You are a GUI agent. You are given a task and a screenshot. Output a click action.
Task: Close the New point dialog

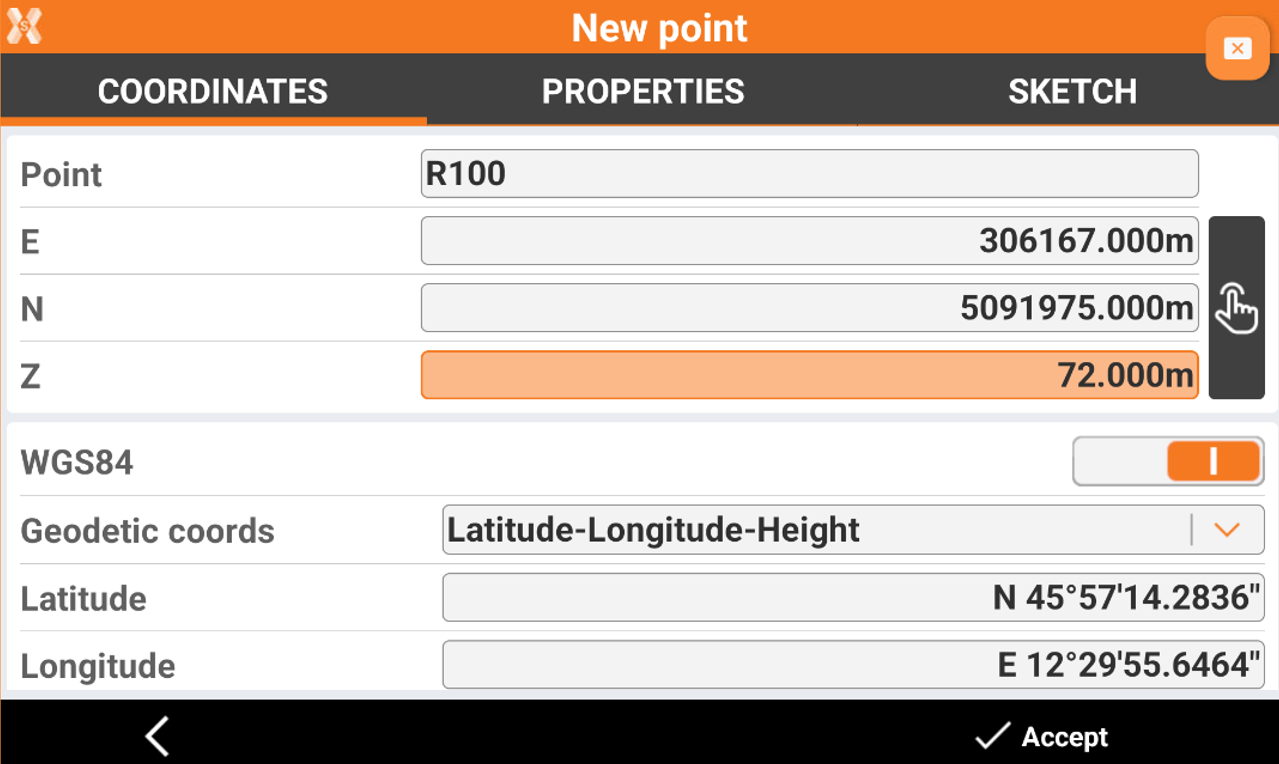(x=1237, y=48)
